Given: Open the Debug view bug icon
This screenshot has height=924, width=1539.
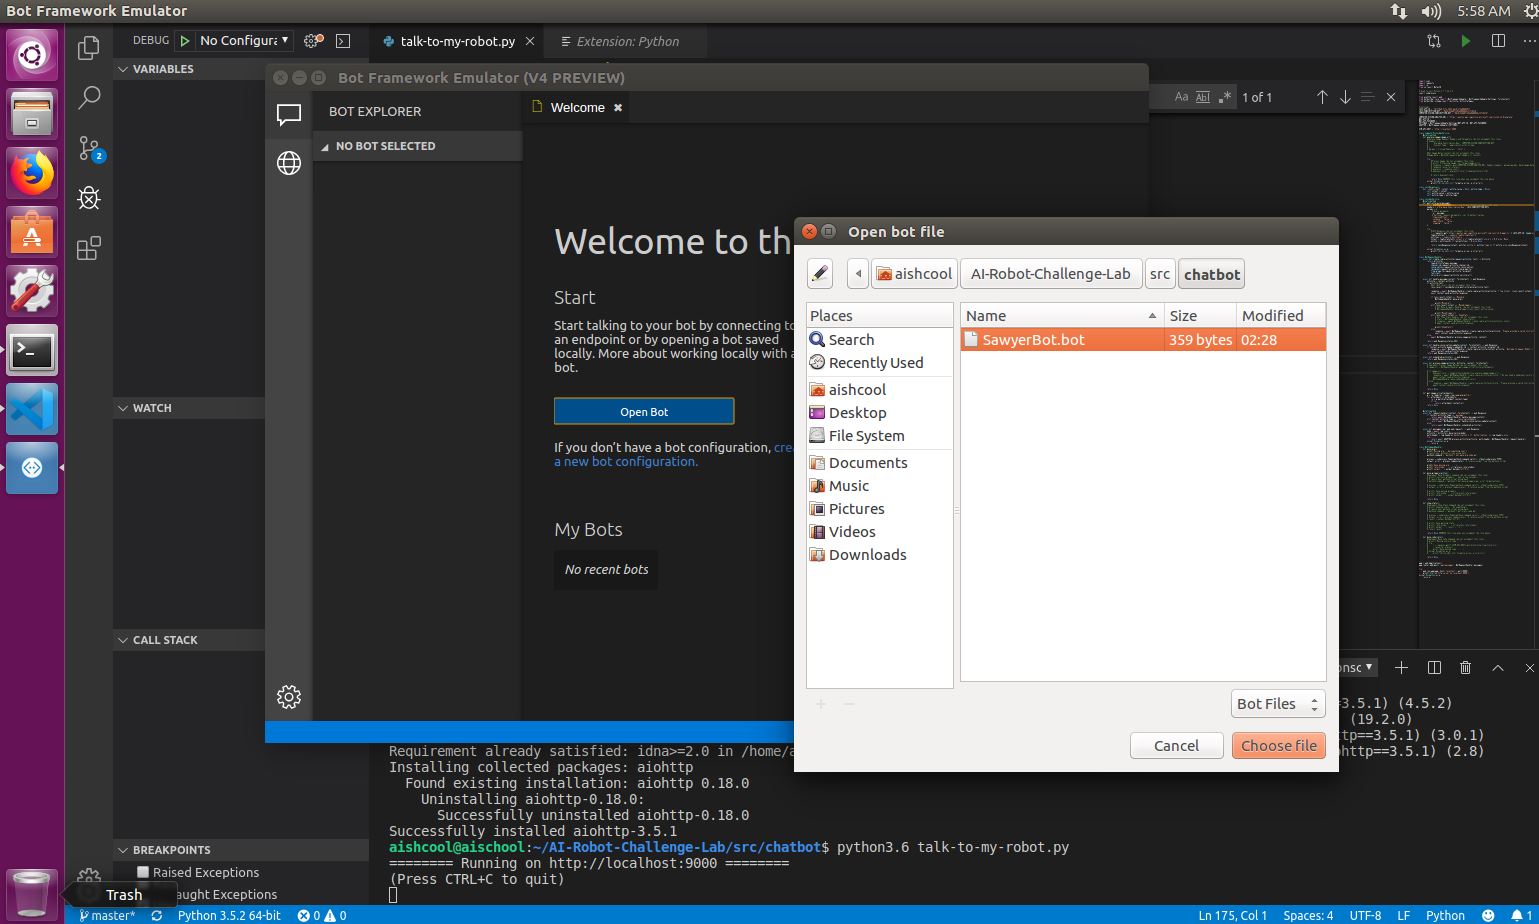Looking at the screenshot, I should [89, 198].
